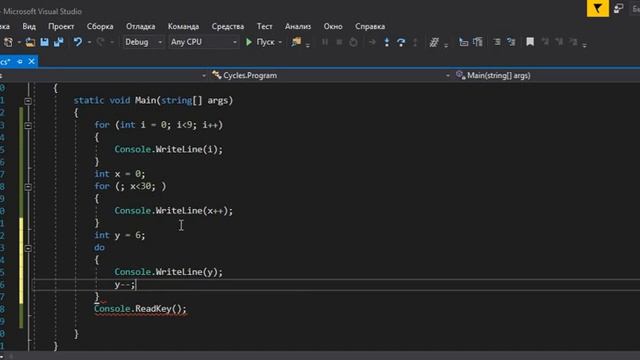Click the code line int x = 0;
Viewport: 640px width, 360px height.
(x=120, y=174)
